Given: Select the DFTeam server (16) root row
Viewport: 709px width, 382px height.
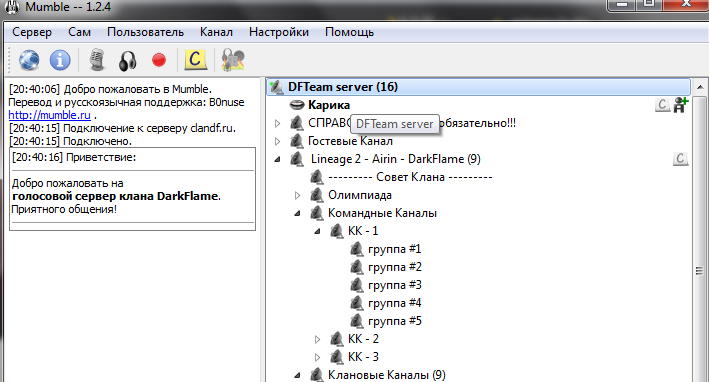Looking at the screenshot, I should [479, 87].
